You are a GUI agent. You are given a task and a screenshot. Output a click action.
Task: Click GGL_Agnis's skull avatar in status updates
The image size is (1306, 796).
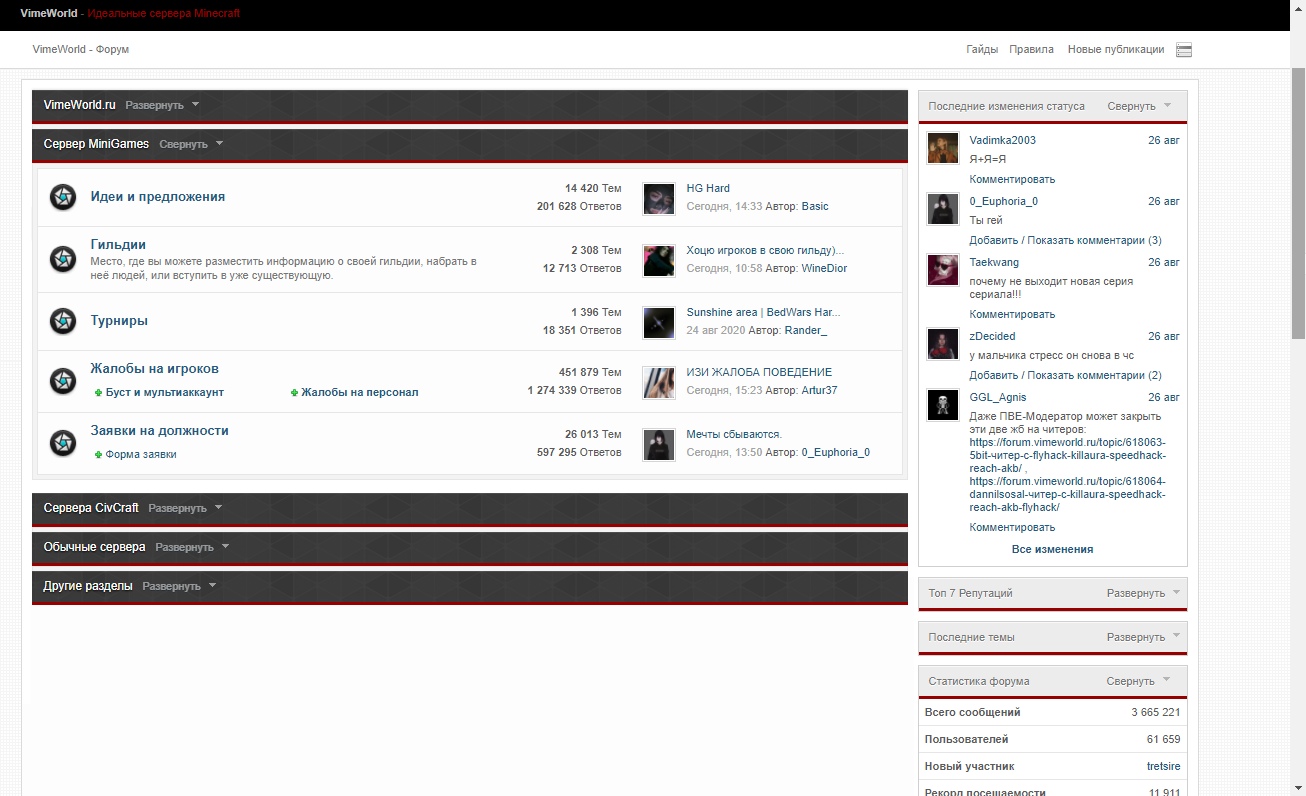(x=943, y=405)
